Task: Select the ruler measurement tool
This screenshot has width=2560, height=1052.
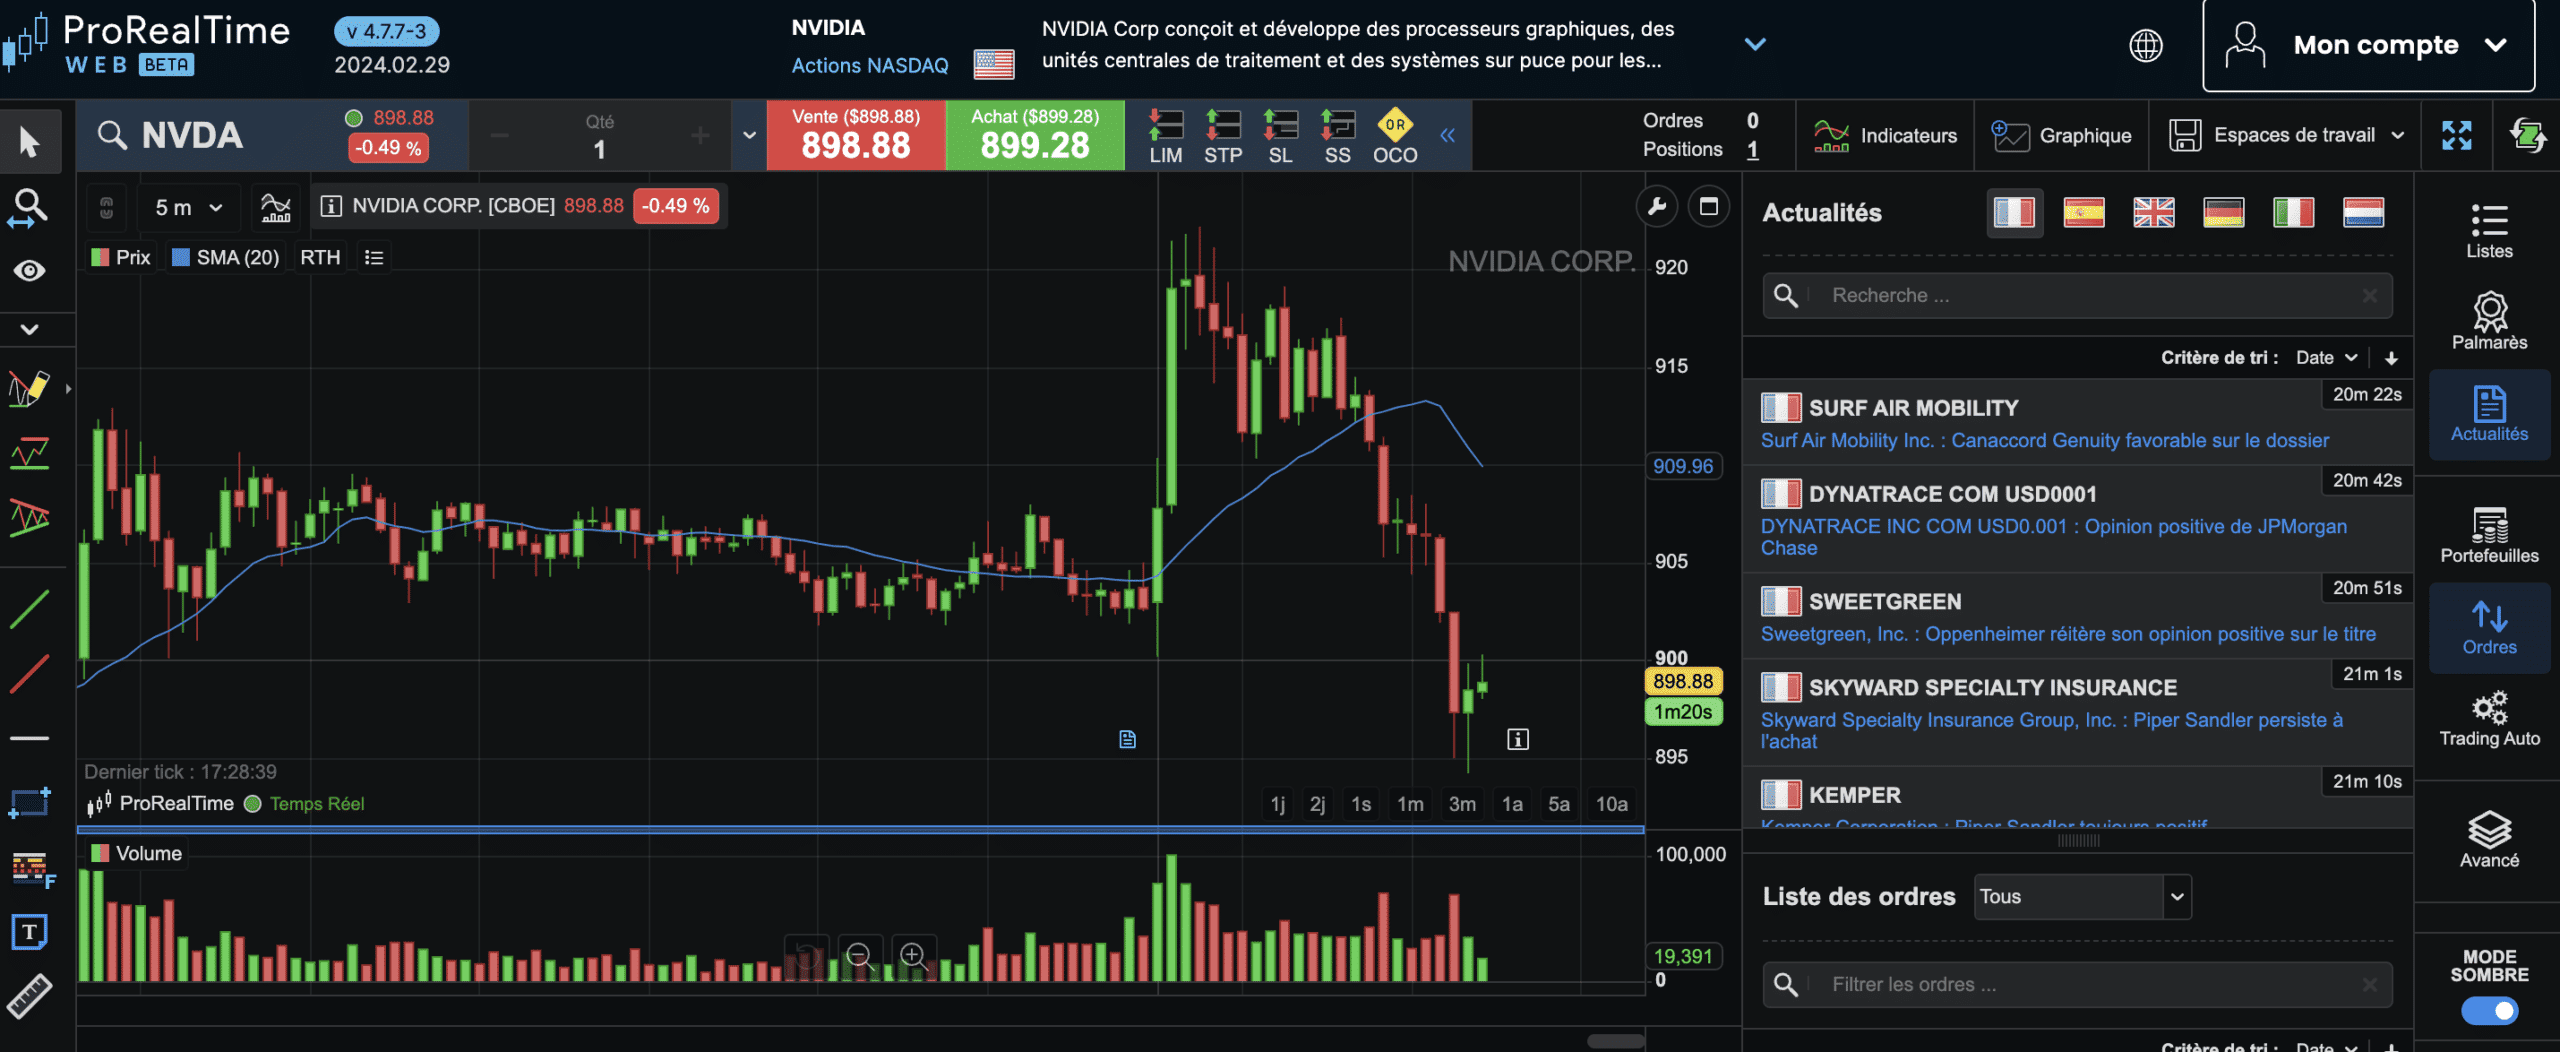Action: 30,996
